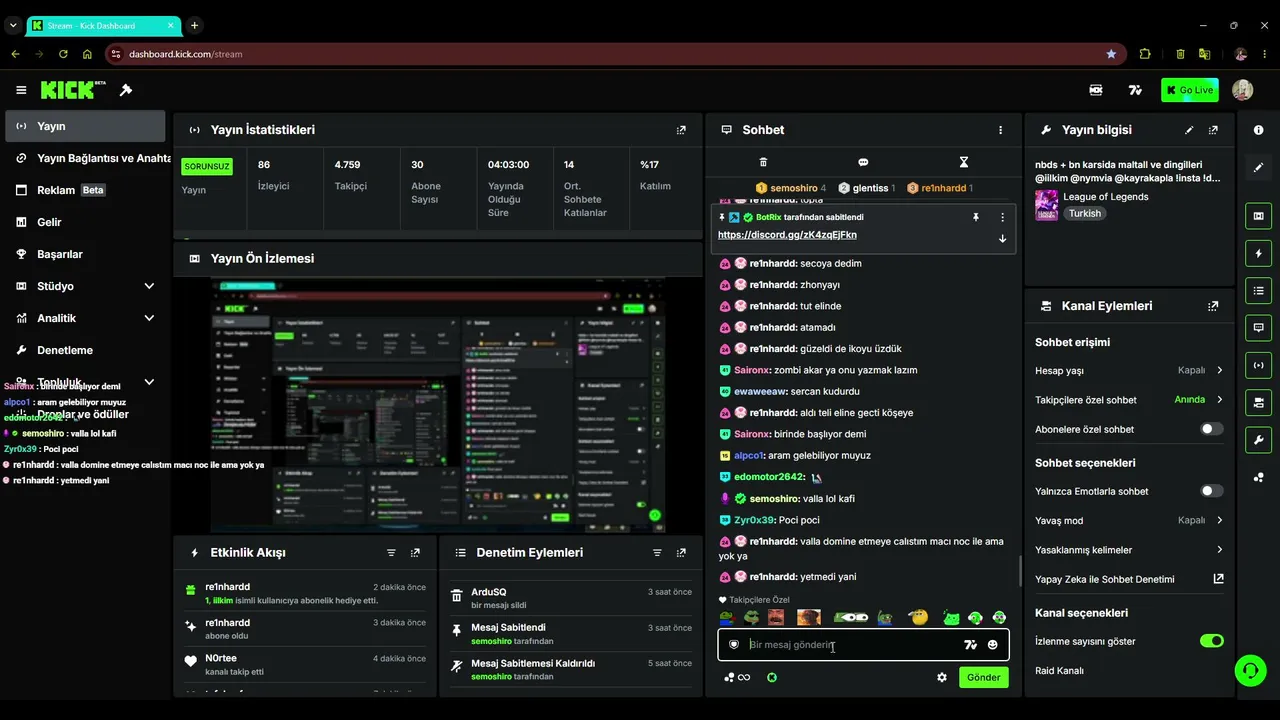This screenshot has height=720, width=1280.
Task: Click the MIX icon in the top header
Action: click(x=1096, y=90)
